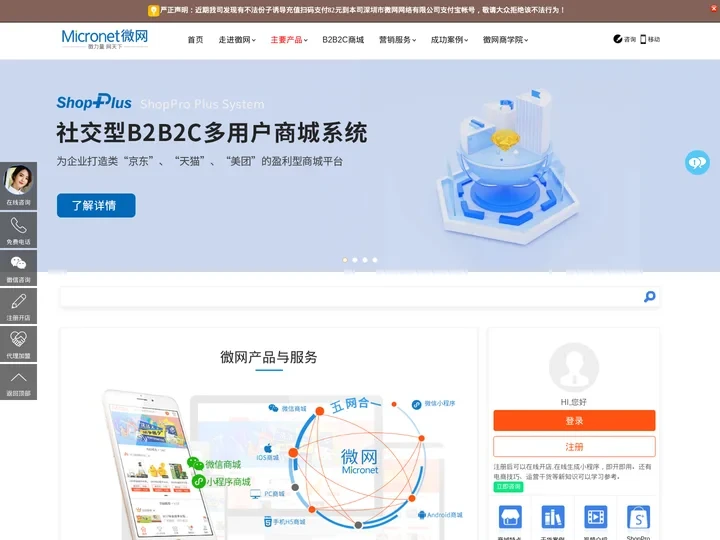Open the floating chat bubble icon
Screen dimensions: 720x540
pyautogui.click(x=697, y=163)
